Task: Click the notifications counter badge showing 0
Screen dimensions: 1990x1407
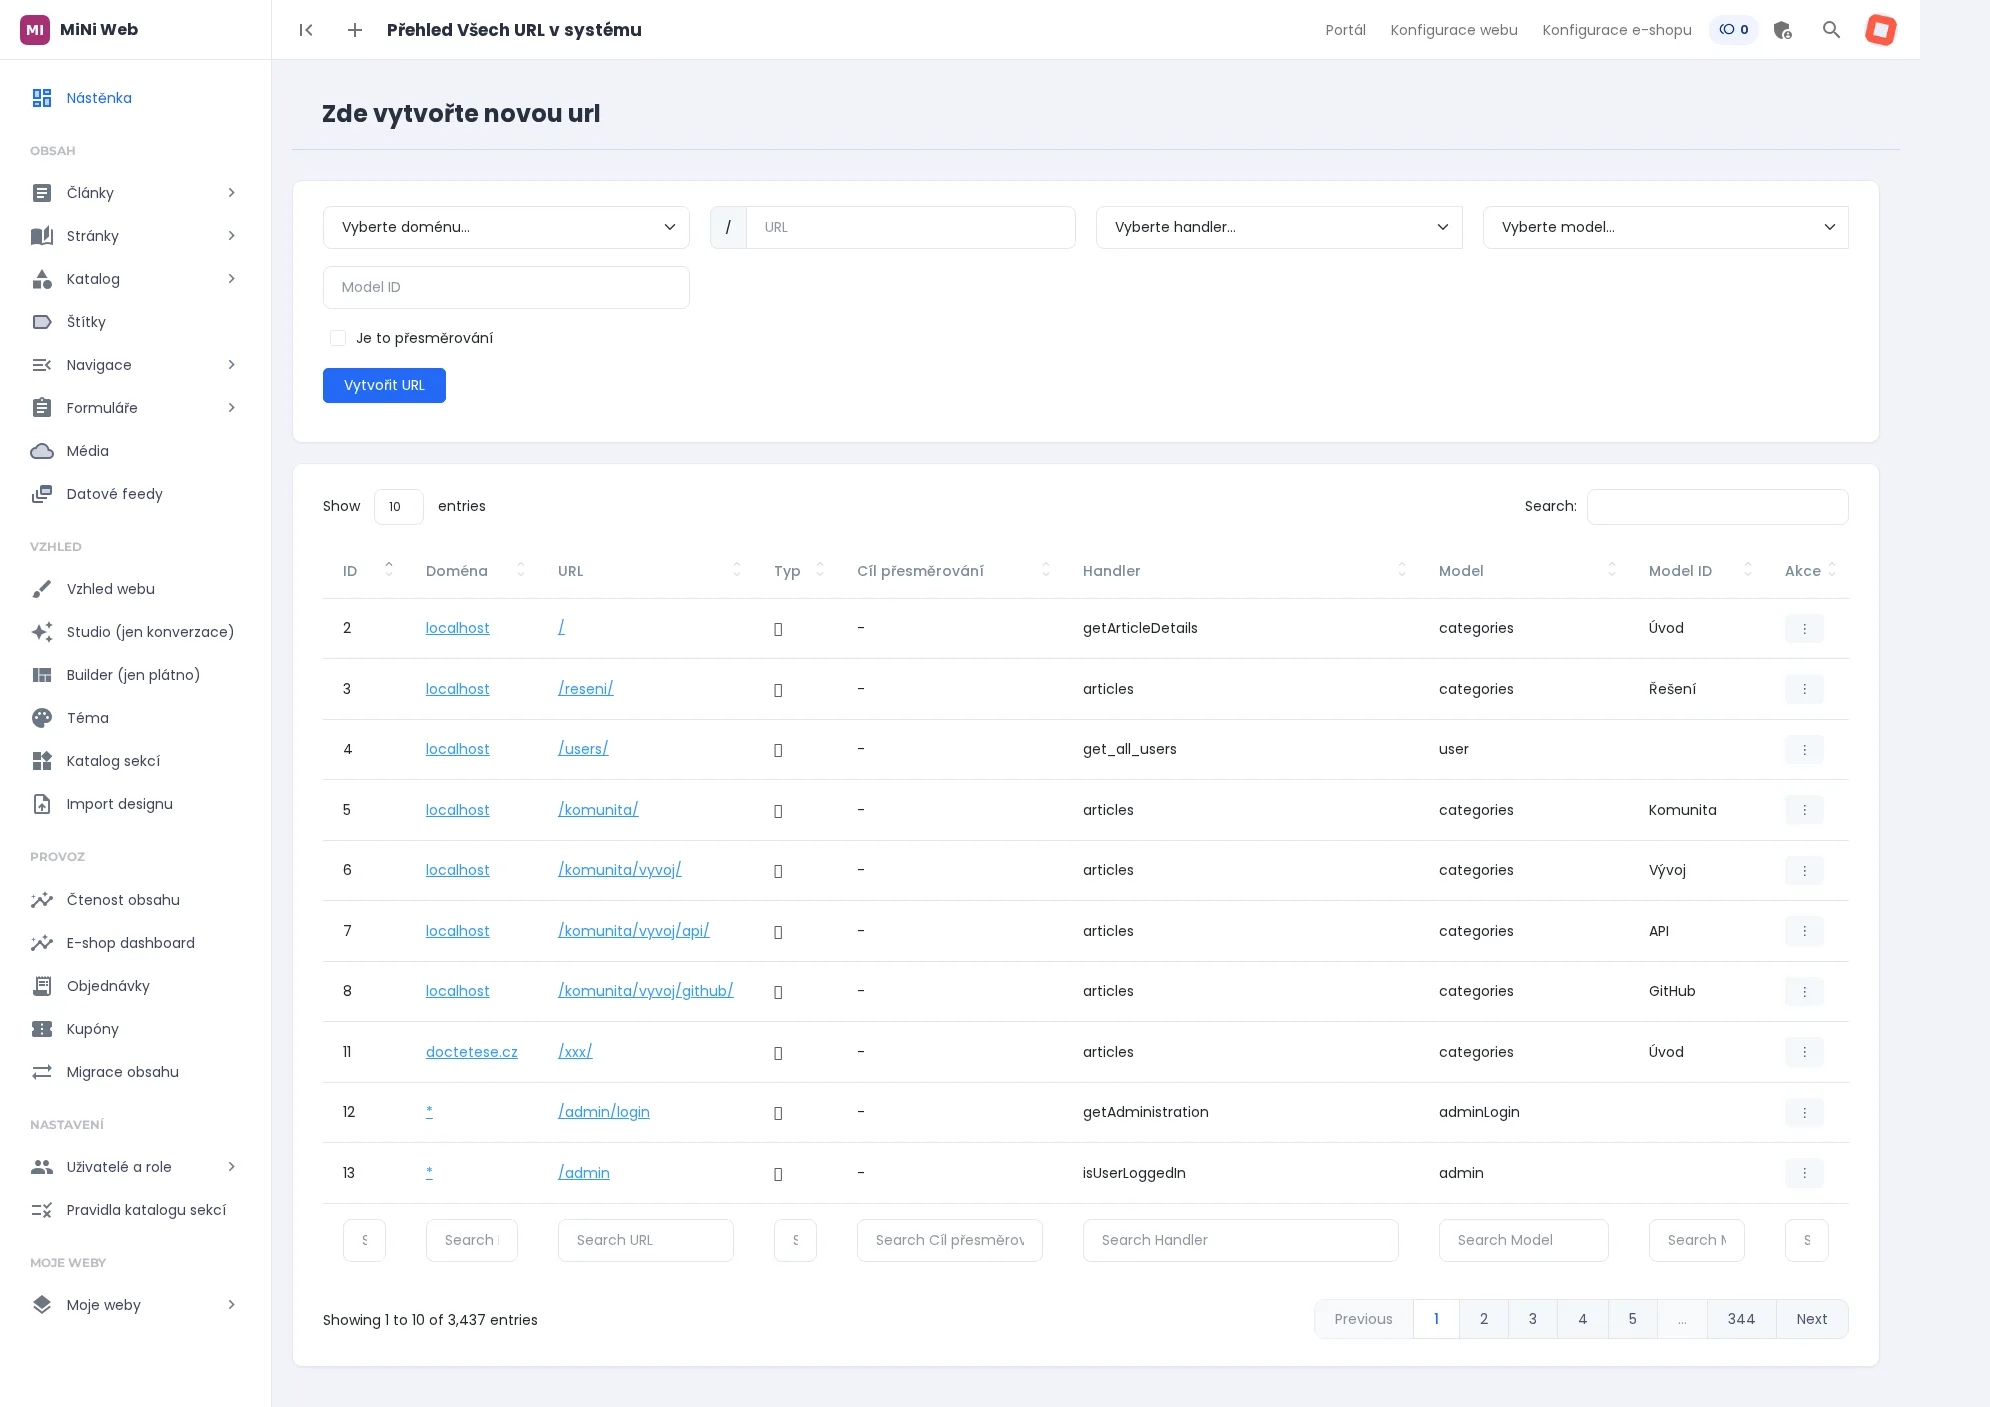Action: (1733, 30)
